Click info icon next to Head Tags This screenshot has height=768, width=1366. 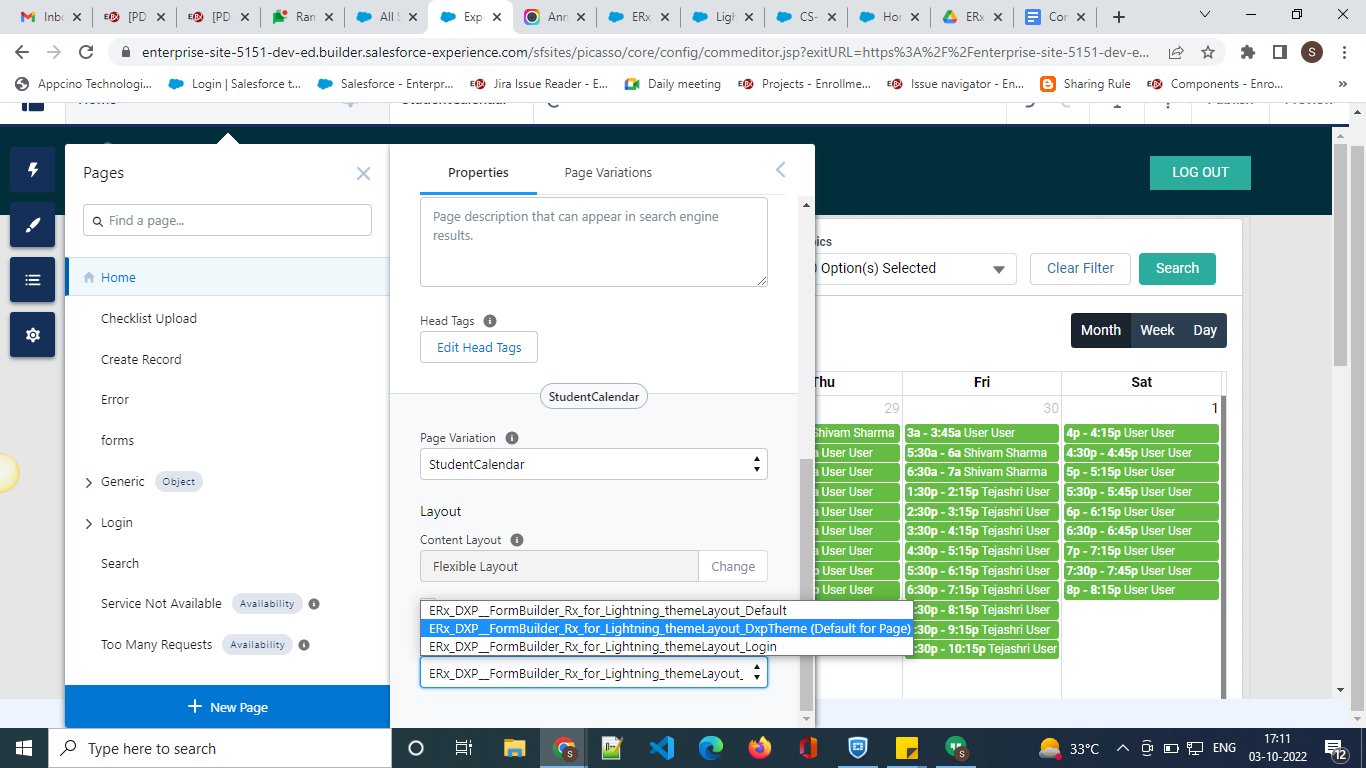point(490,321)
